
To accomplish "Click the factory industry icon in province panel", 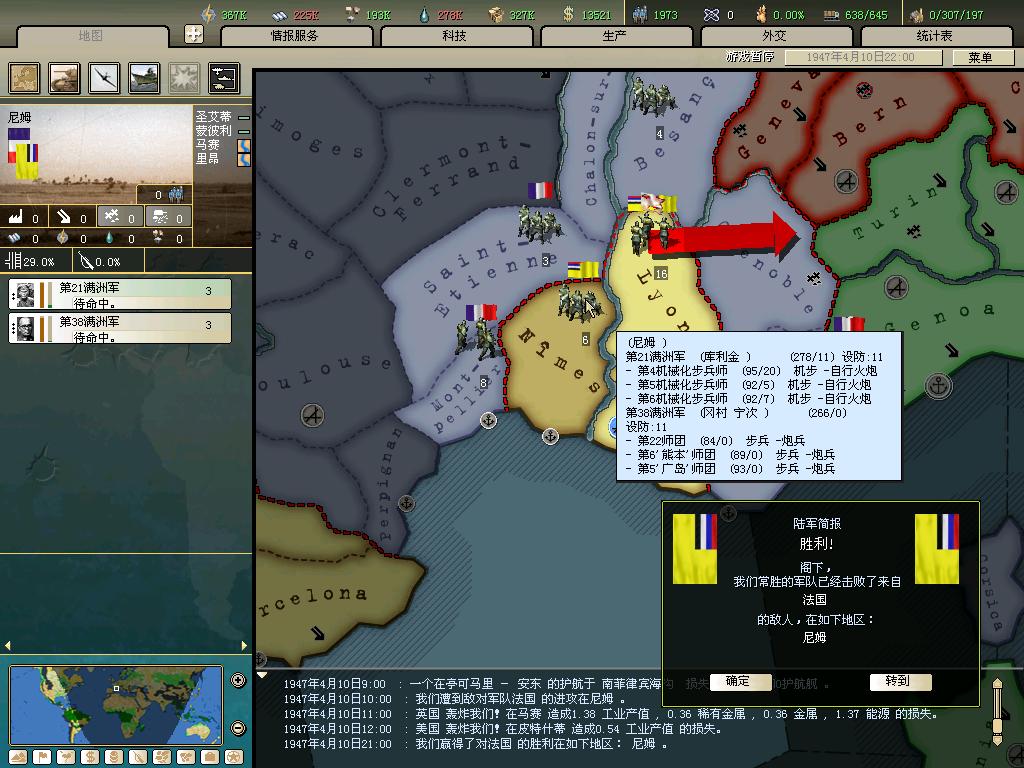I will (x=16, y=216).
